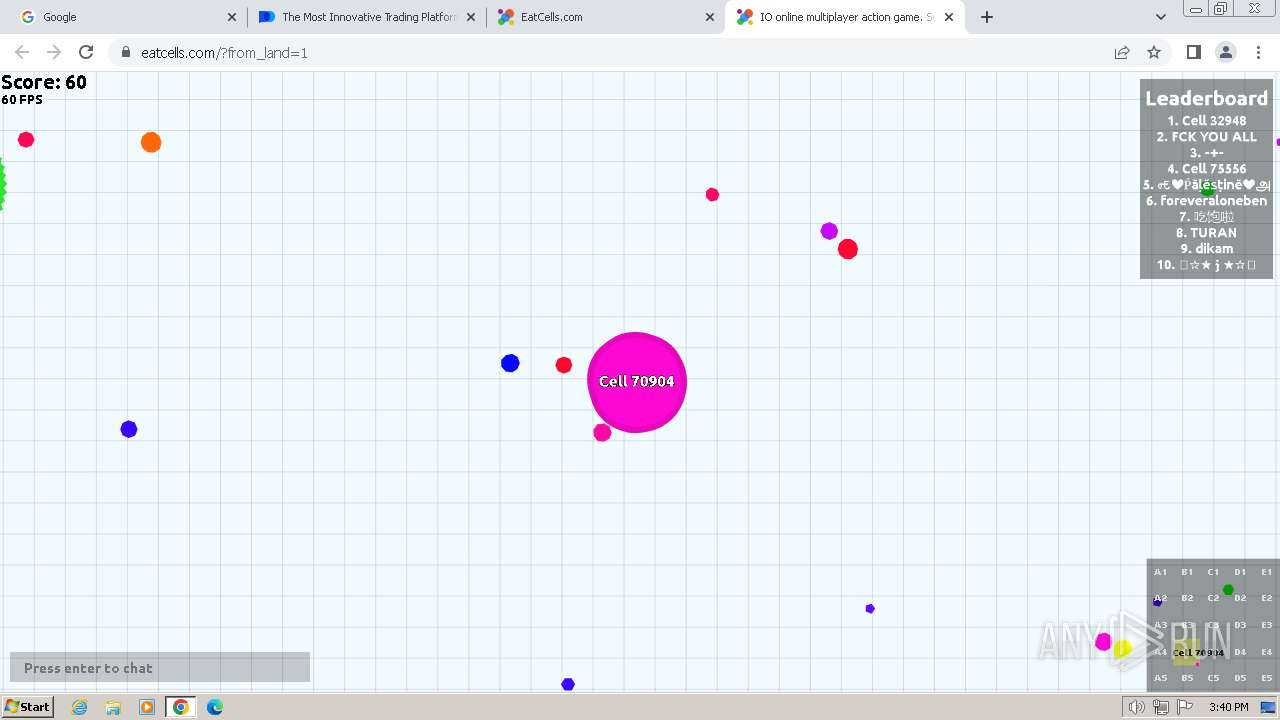Click the Cell 70904 player cell

637,382
